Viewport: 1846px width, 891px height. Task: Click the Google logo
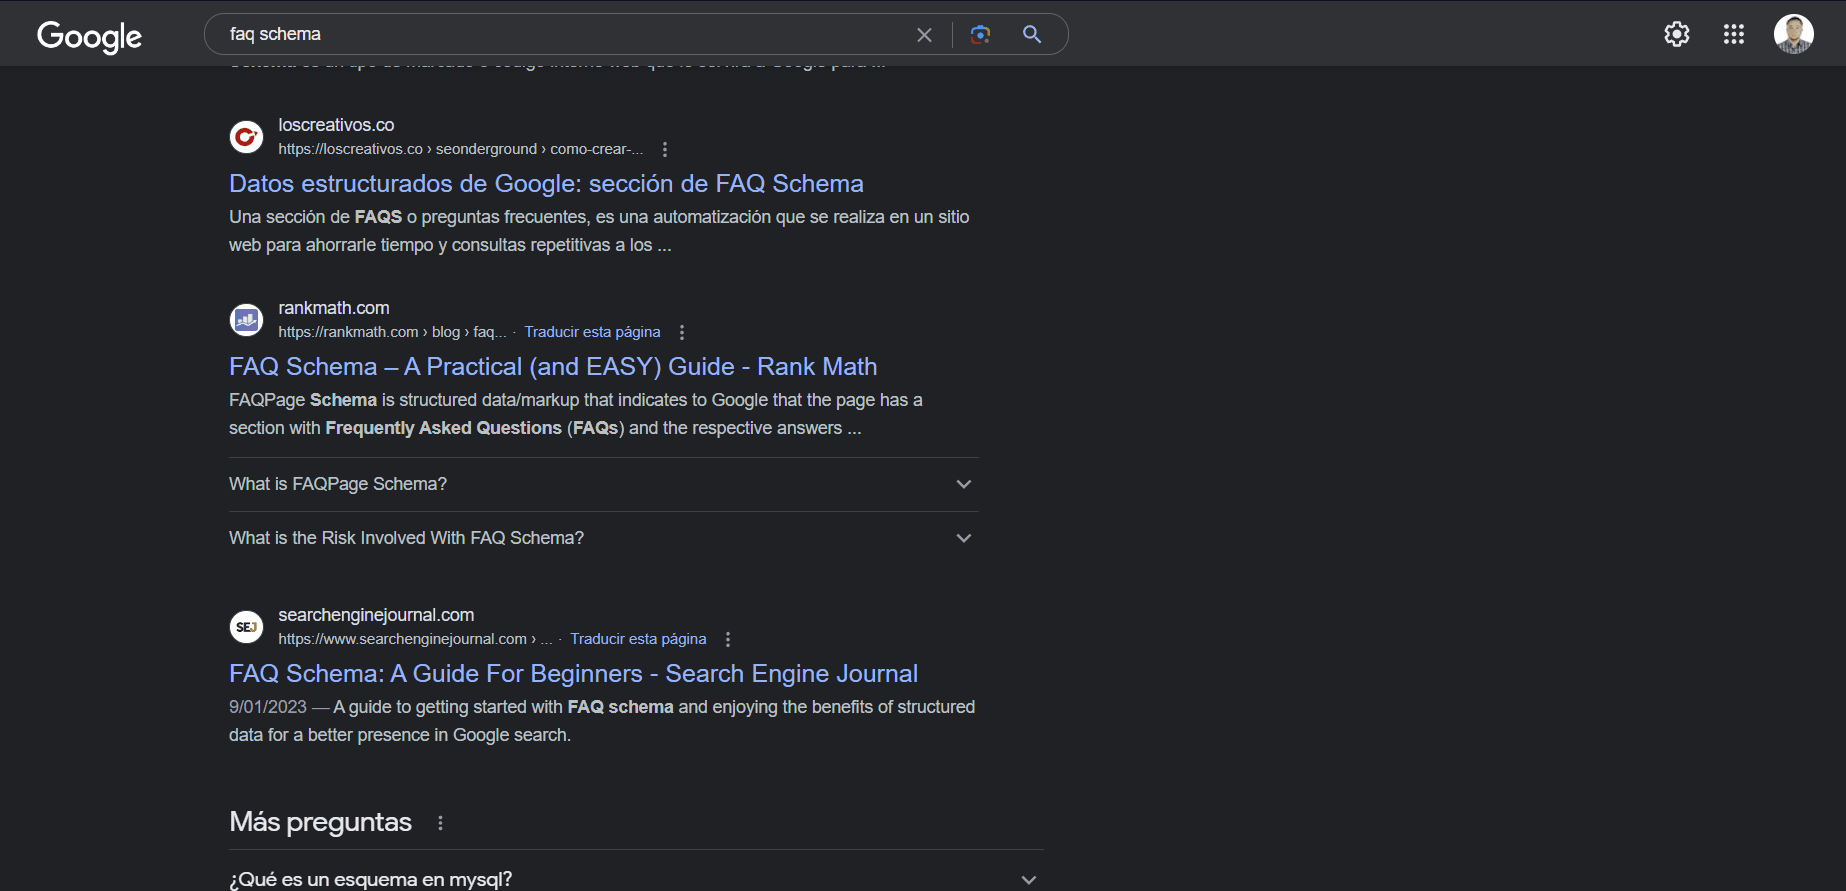point(89,36)
